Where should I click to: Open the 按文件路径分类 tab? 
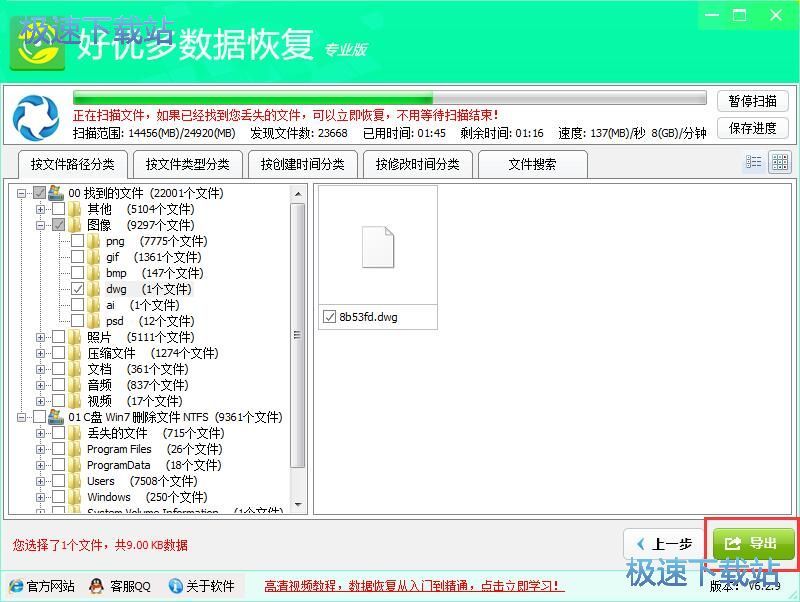72,164
